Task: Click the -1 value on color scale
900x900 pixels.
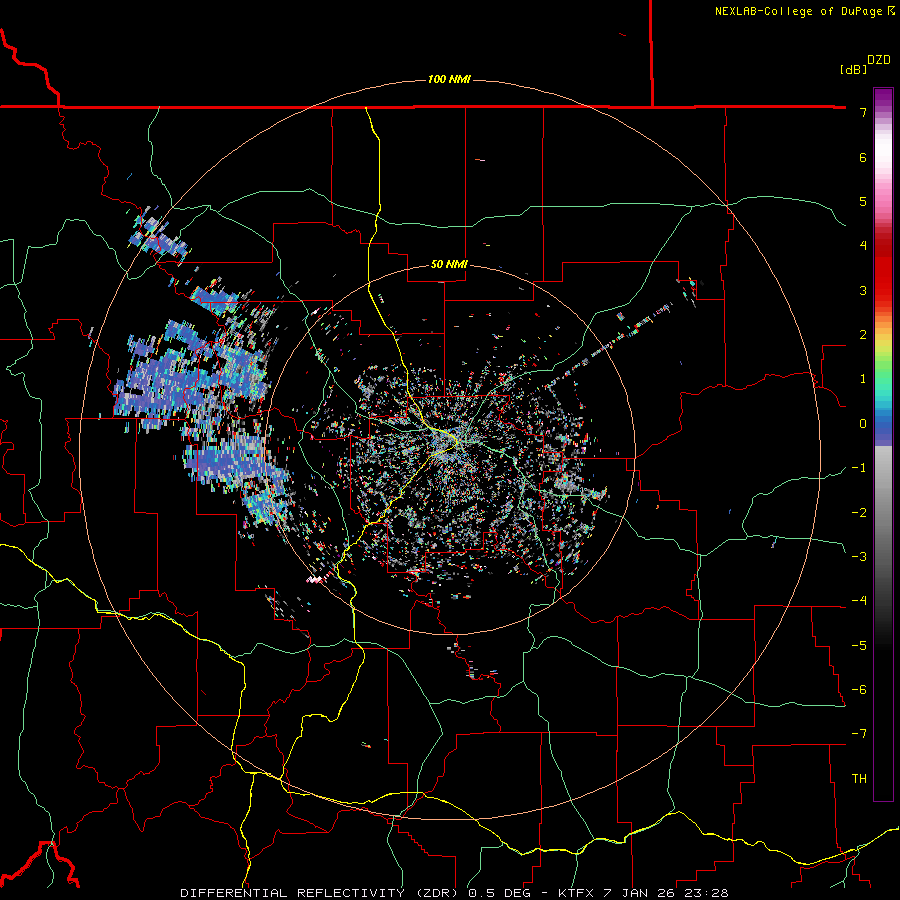Action: click(x=859, y=468)
